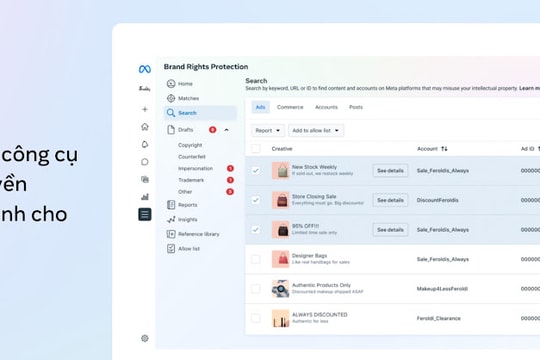Open the Authentic Products Only thumbnail
Viewport: 540px width, 360px height.
pos(280,289)
